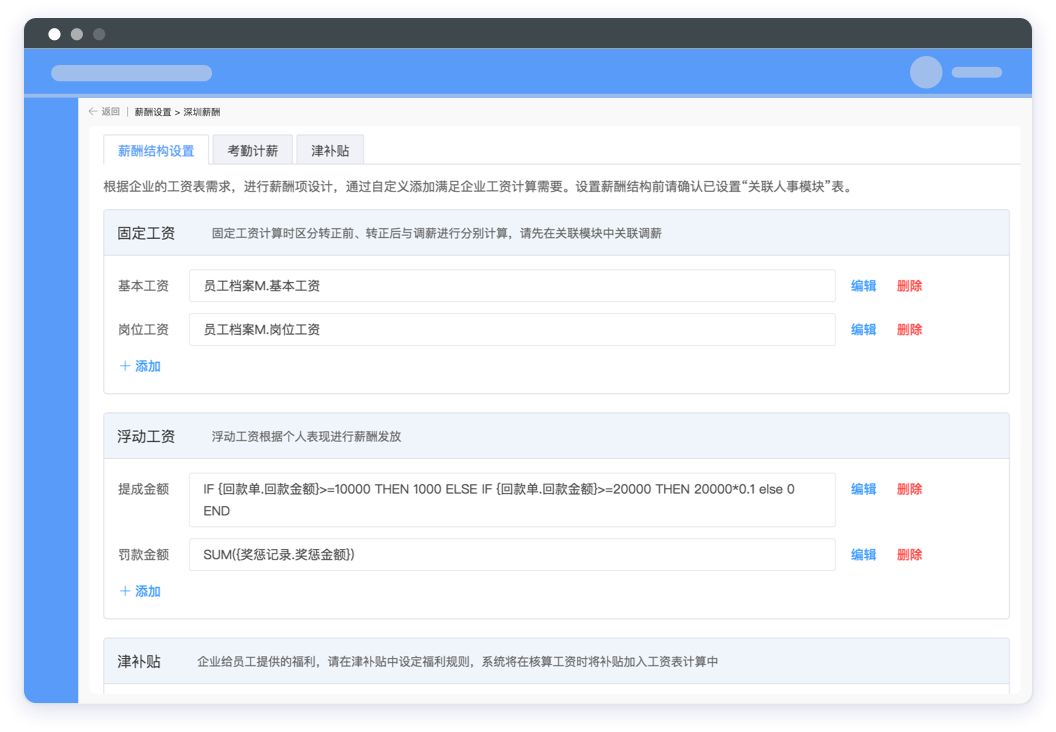Viewport: 1056px width, 732px height.
Task: Click 罚款金额 SUM formula field
Action: pos(512,554)
